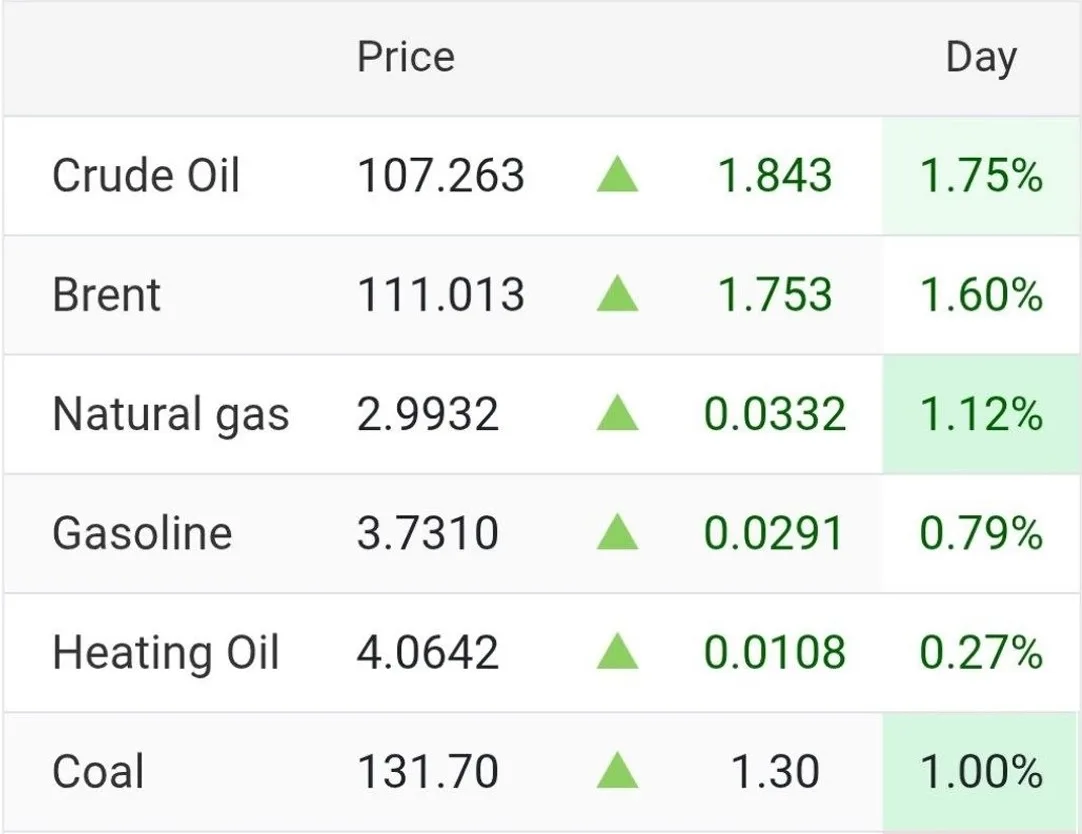The height and width of the screenshot is (834, 1082).
Task: Click the green up arrow for Crude Oil
Action: click(617, 175)
